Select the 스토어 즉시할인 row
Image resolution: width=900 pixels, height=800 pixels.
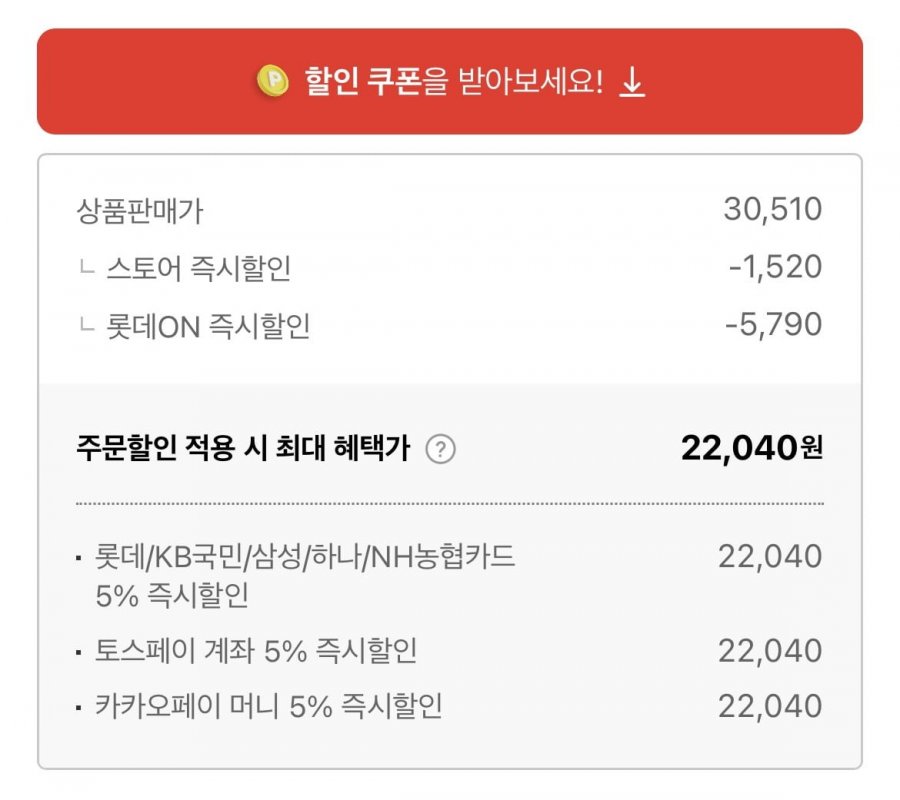[449, 267]
